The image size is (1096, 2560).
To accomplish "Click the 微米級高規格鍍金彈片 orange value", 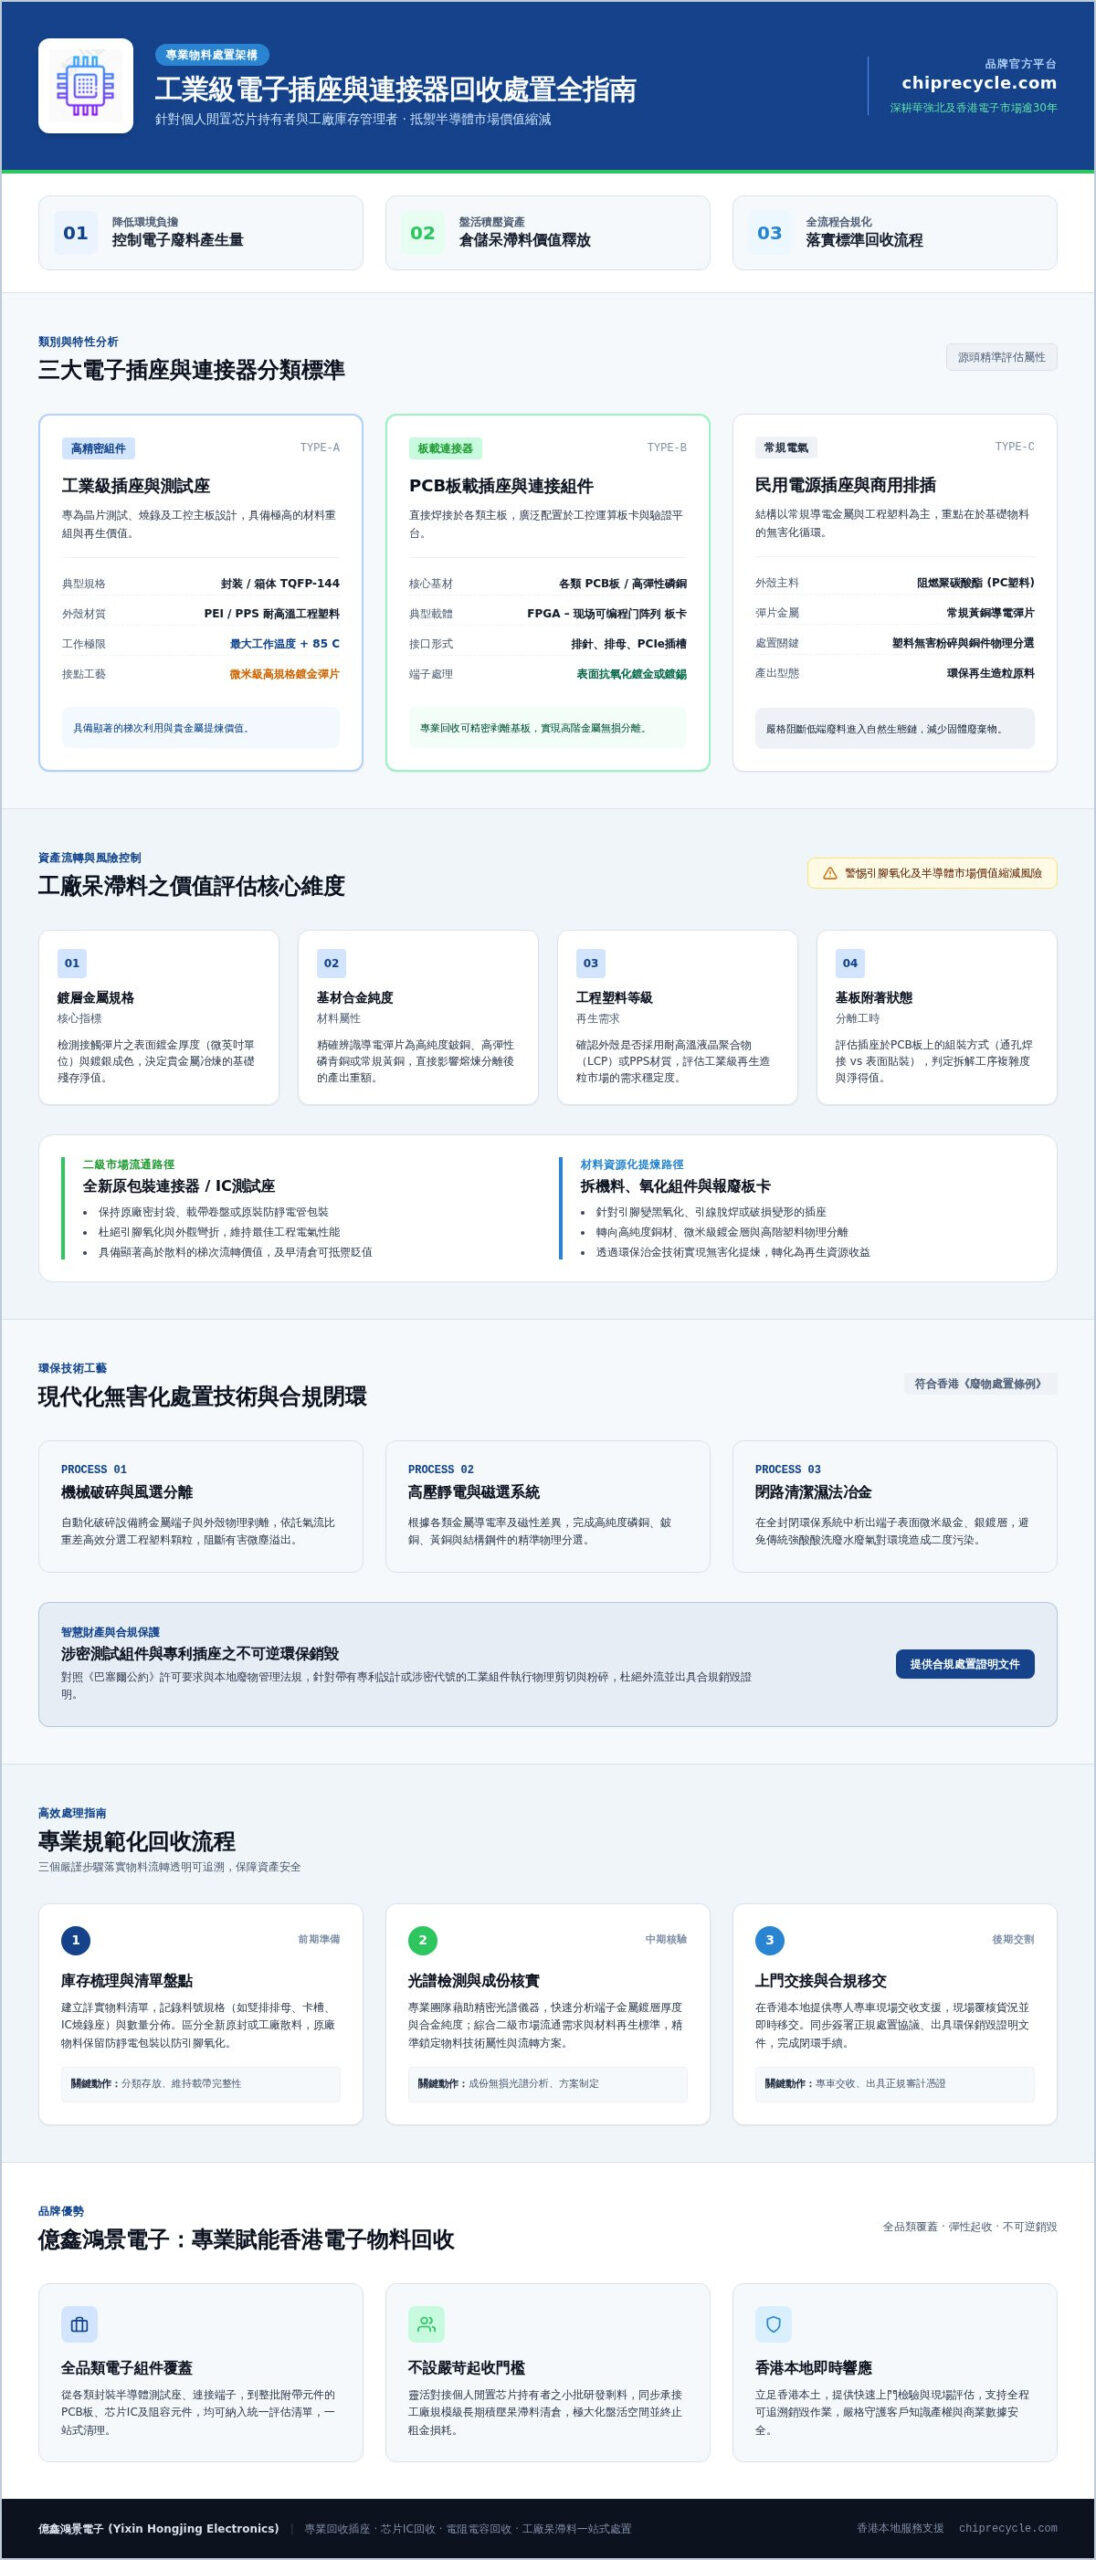I will click(285, 674).
